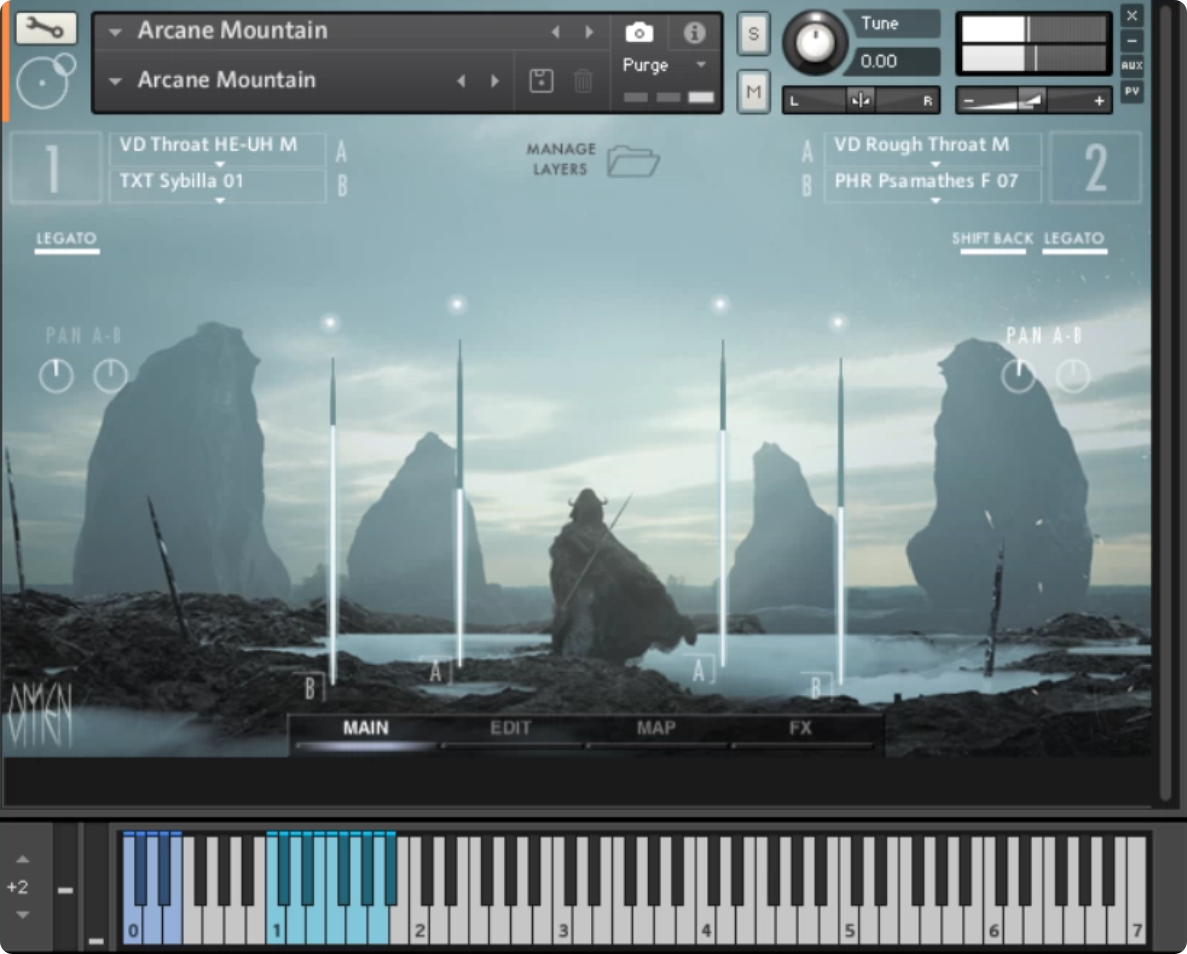
Task: Switch to the MAP tab
Action: pyautogui.click(x=656, y=730)
